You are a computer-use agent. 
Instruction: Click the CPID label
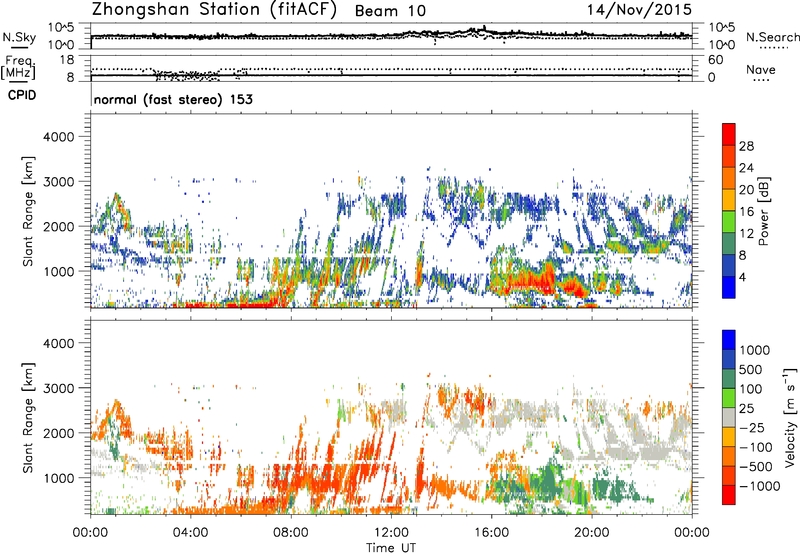coord(22,95)
